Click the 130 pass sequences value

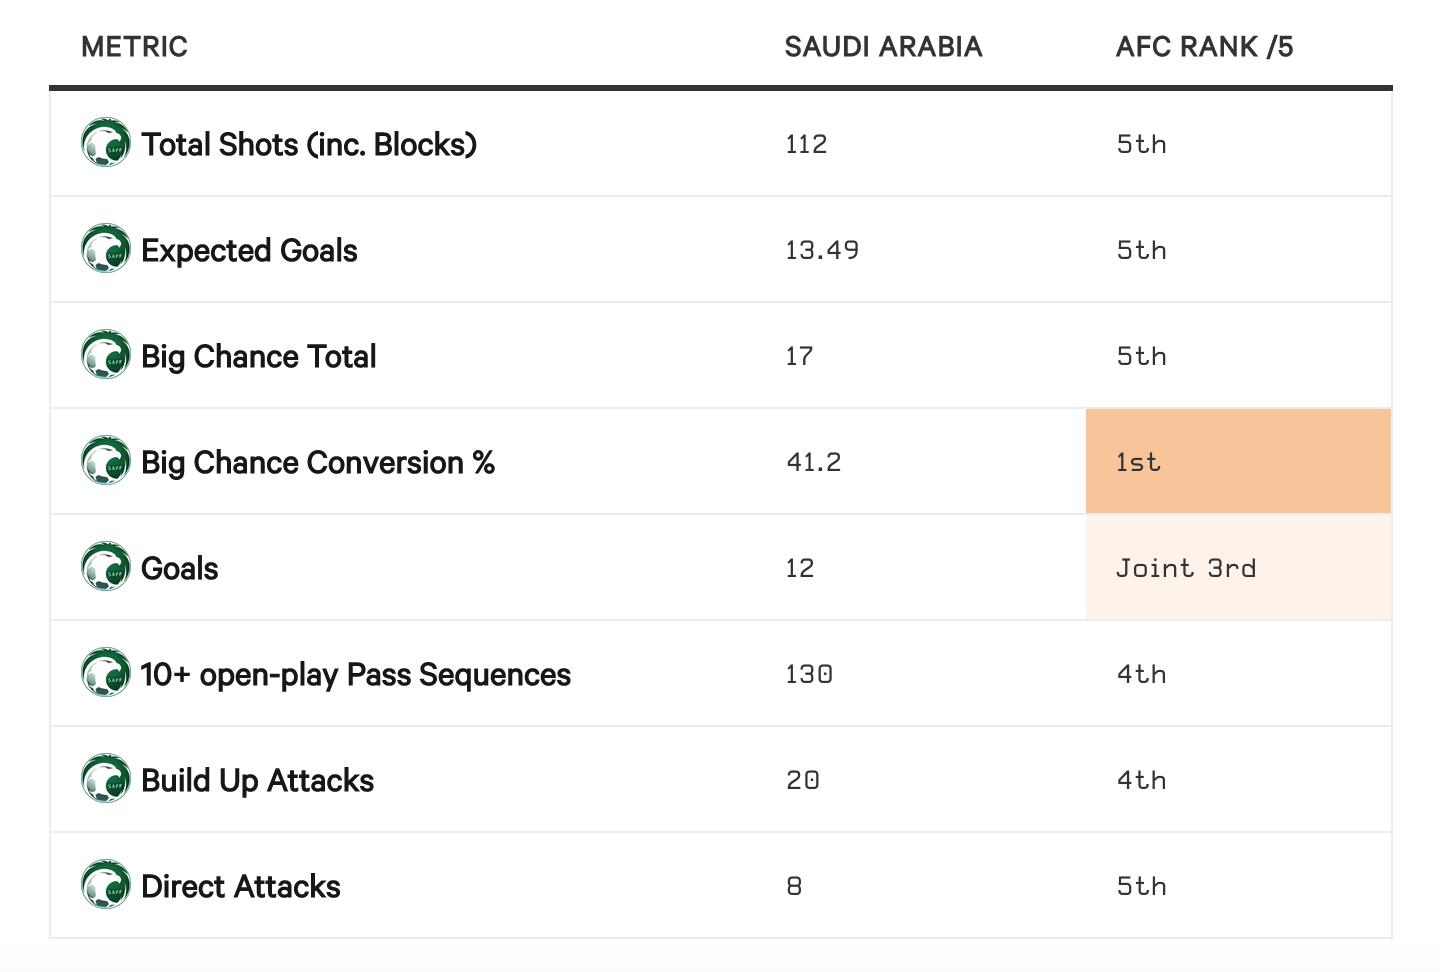click(809, 674)
